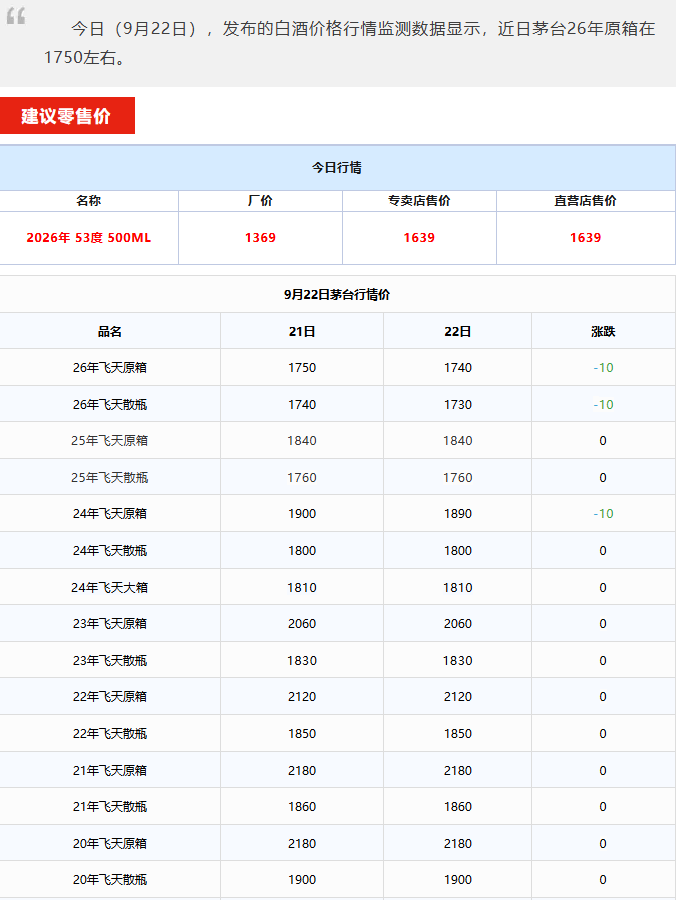
Task: Click the 23年飞天原箱 row name
Action: [110, 623]
